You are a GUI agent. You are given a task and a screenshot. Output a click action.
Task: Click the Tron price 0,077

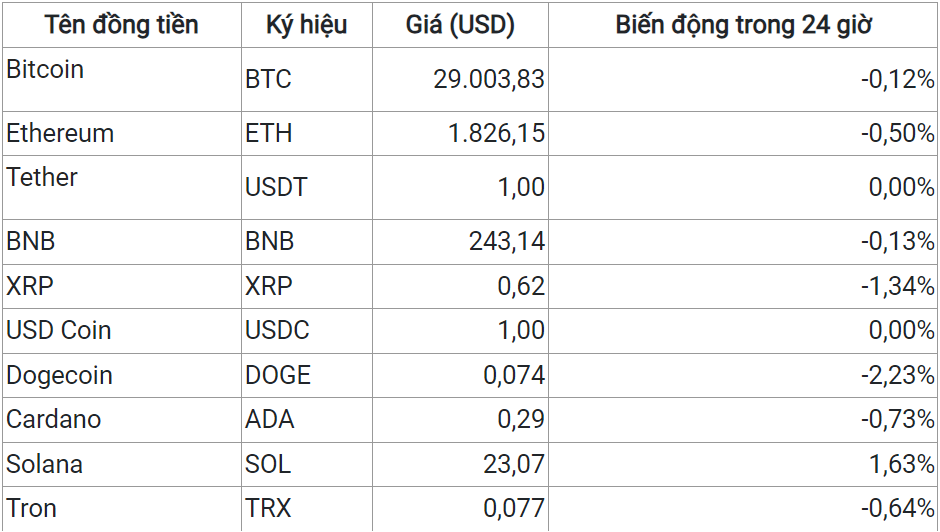click(514, 509)
